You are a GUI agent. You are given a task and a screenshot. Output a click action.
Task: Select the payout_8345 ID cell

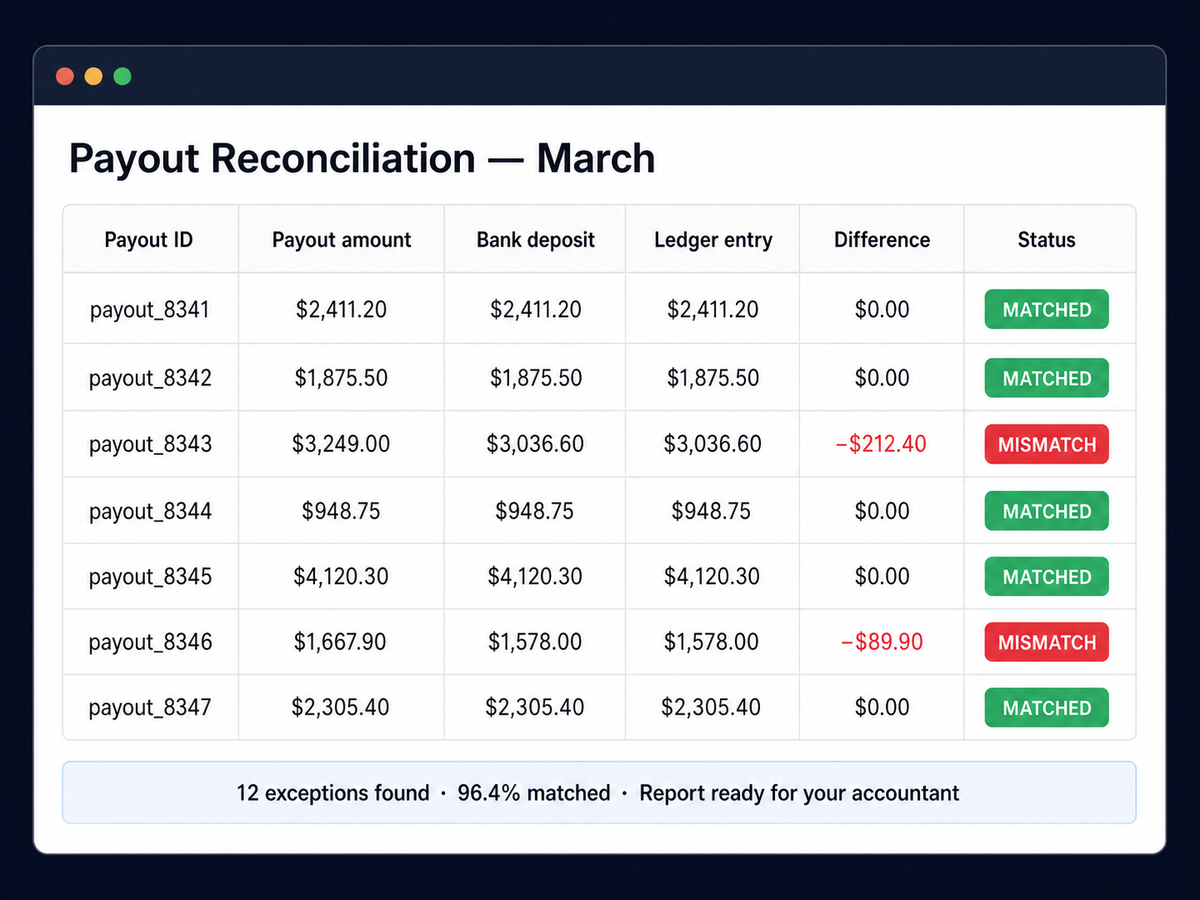pyautogui.click(x=150, y=577)
